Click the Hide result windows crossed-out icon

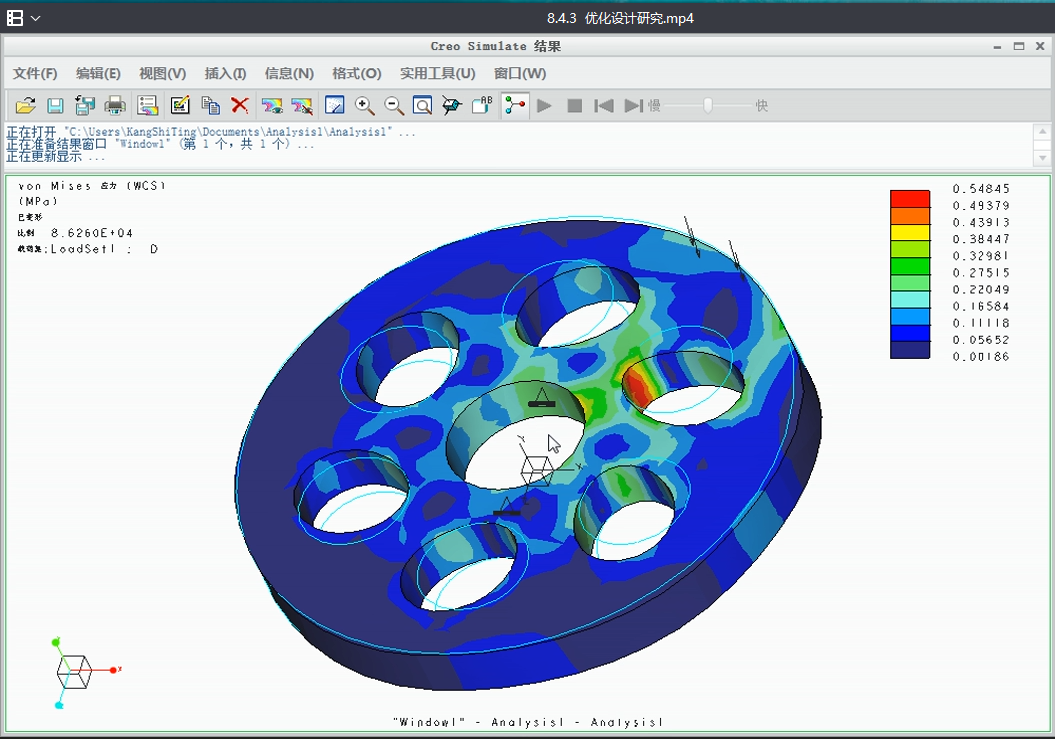302,106
